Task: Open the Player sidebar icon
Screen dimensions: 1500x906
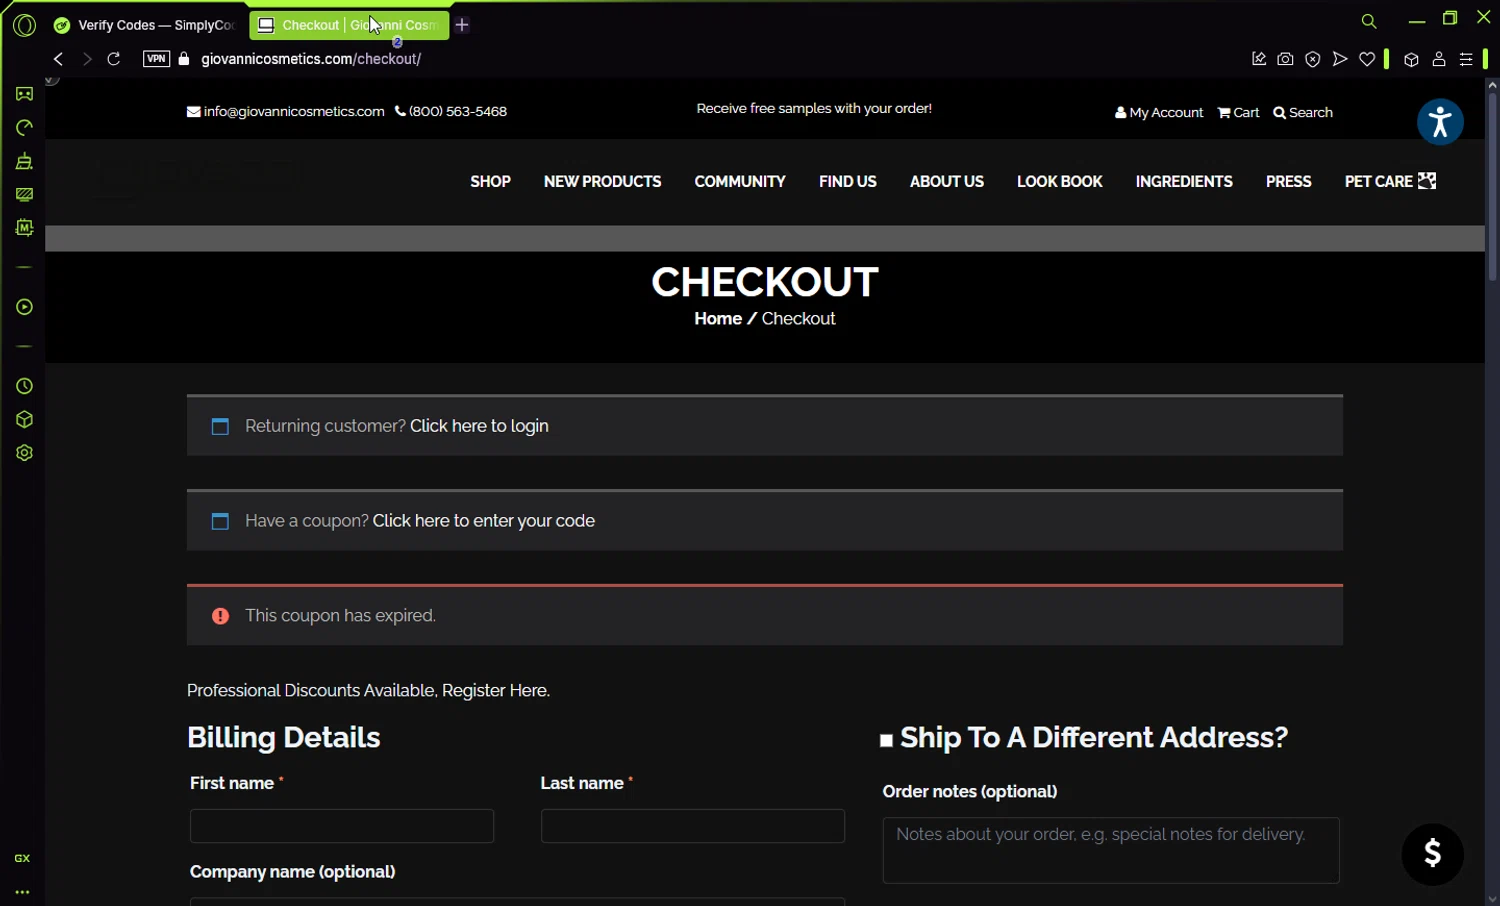Action: point(24,307)
